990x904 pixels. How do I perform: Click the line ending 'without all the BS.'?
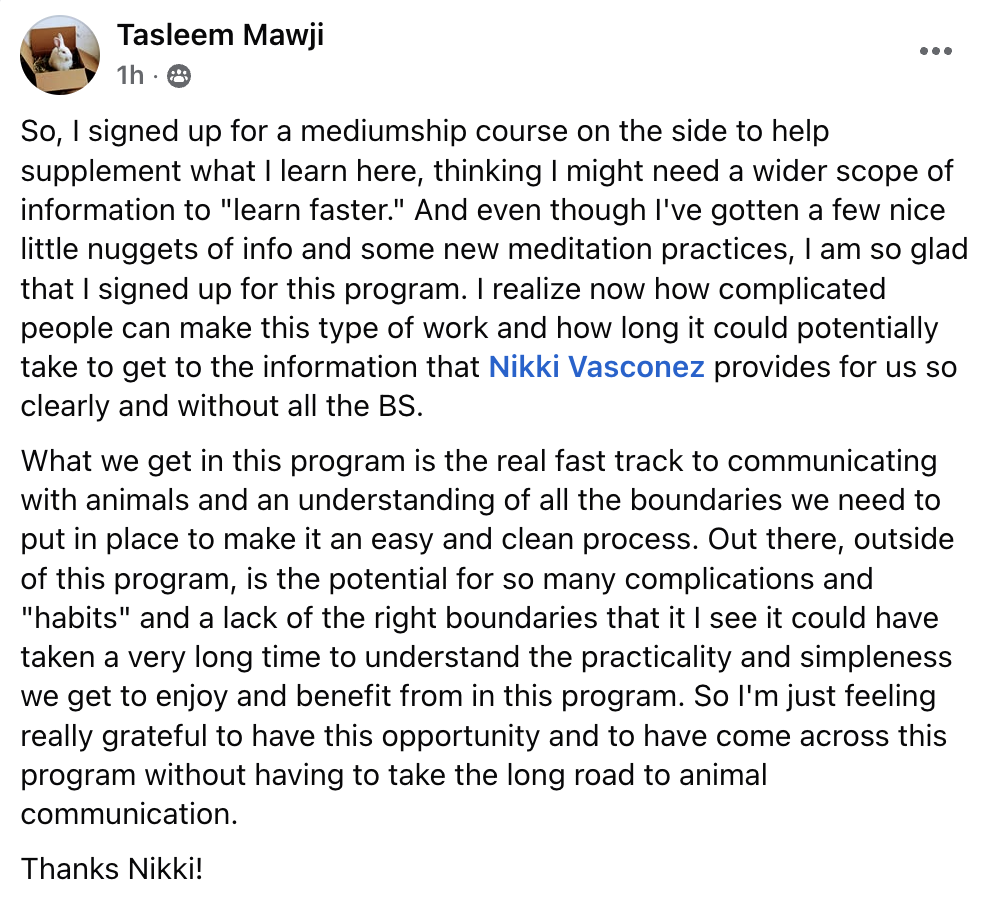point(222,406)
